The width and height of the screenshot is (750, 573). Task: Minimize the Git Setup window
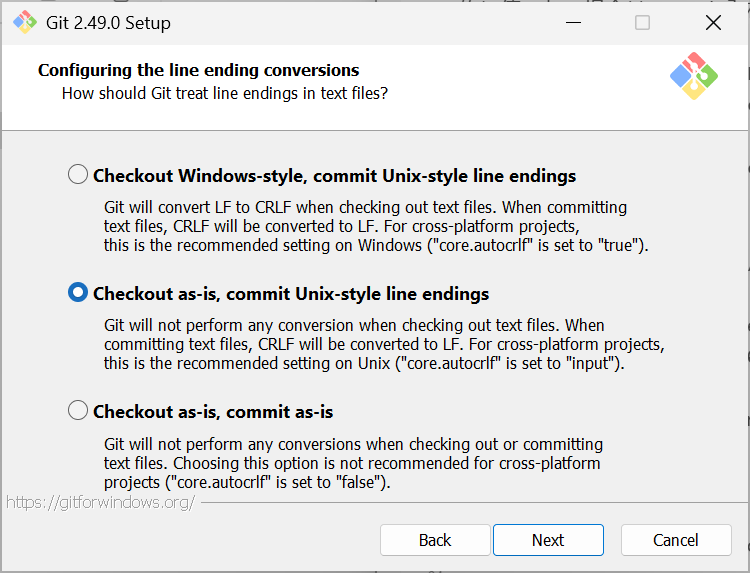click(571, 22)
